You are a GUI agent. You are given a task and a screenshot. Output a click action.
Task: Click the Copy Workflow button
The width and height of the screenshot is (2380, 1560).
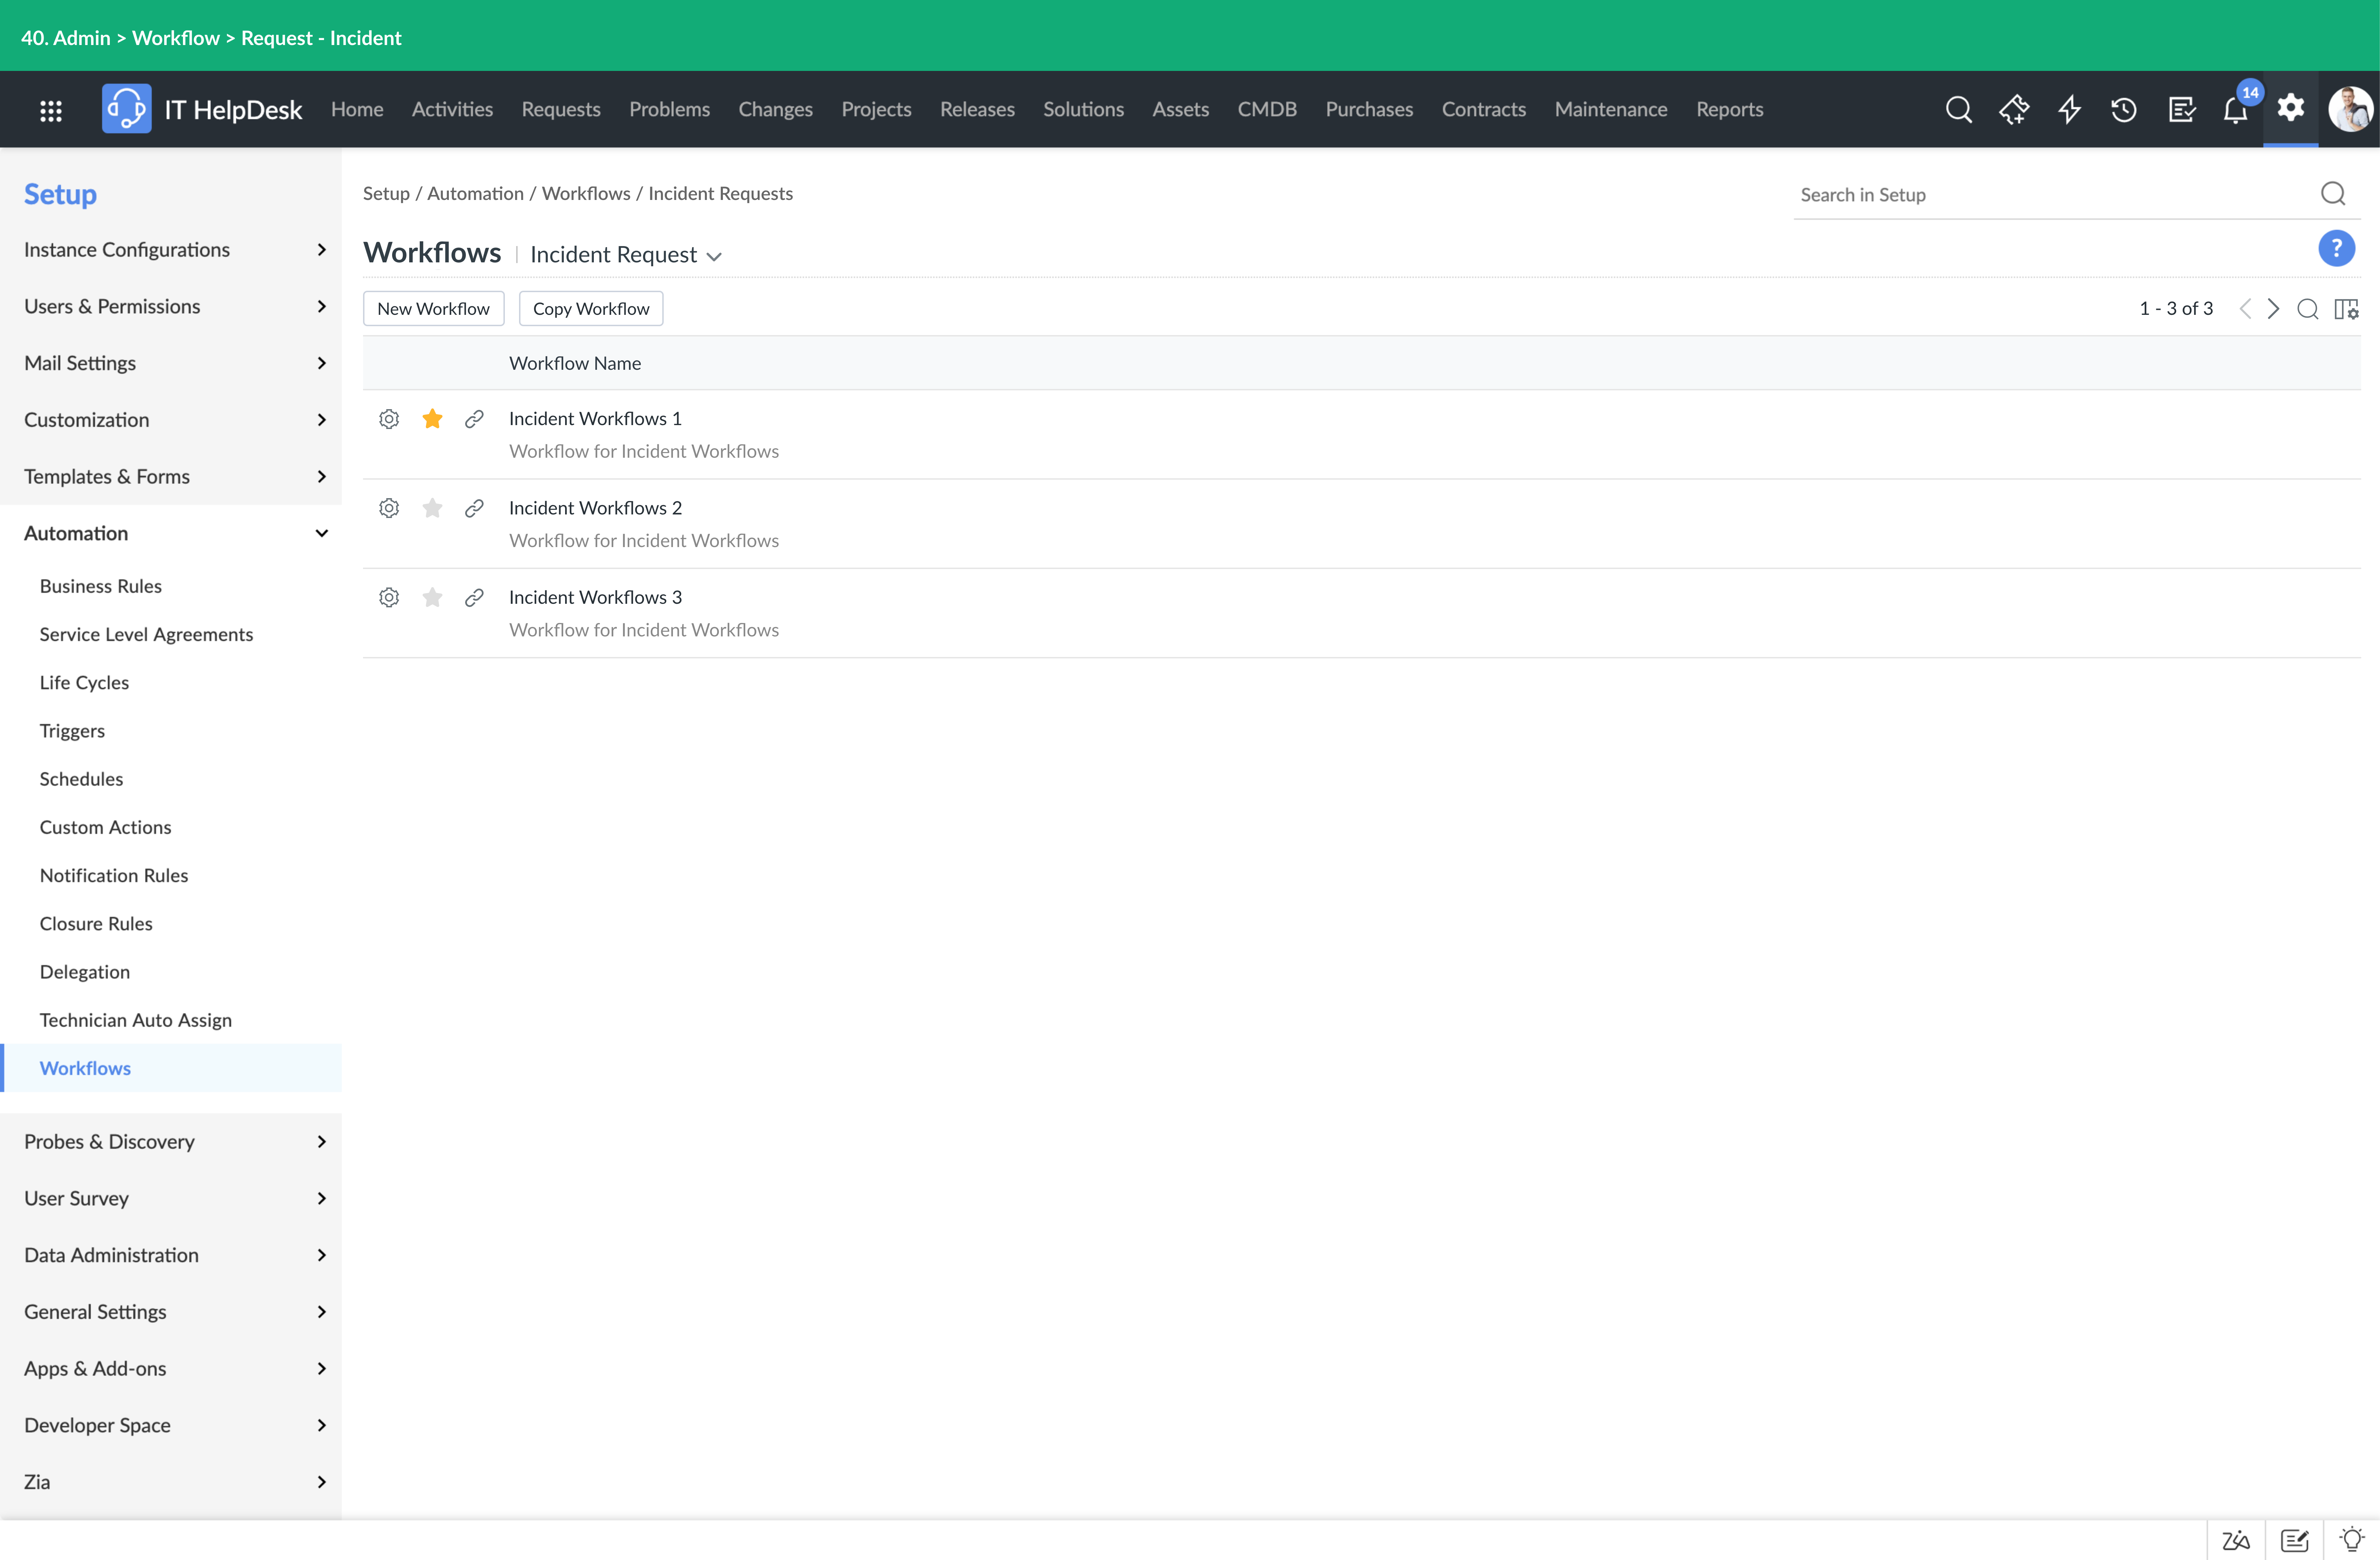591,309
